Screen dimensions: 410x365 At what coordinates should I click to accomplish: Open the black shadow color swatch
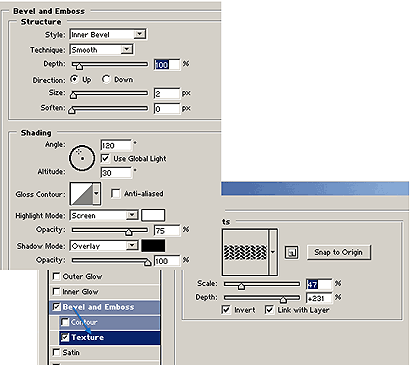click(153, 246)
